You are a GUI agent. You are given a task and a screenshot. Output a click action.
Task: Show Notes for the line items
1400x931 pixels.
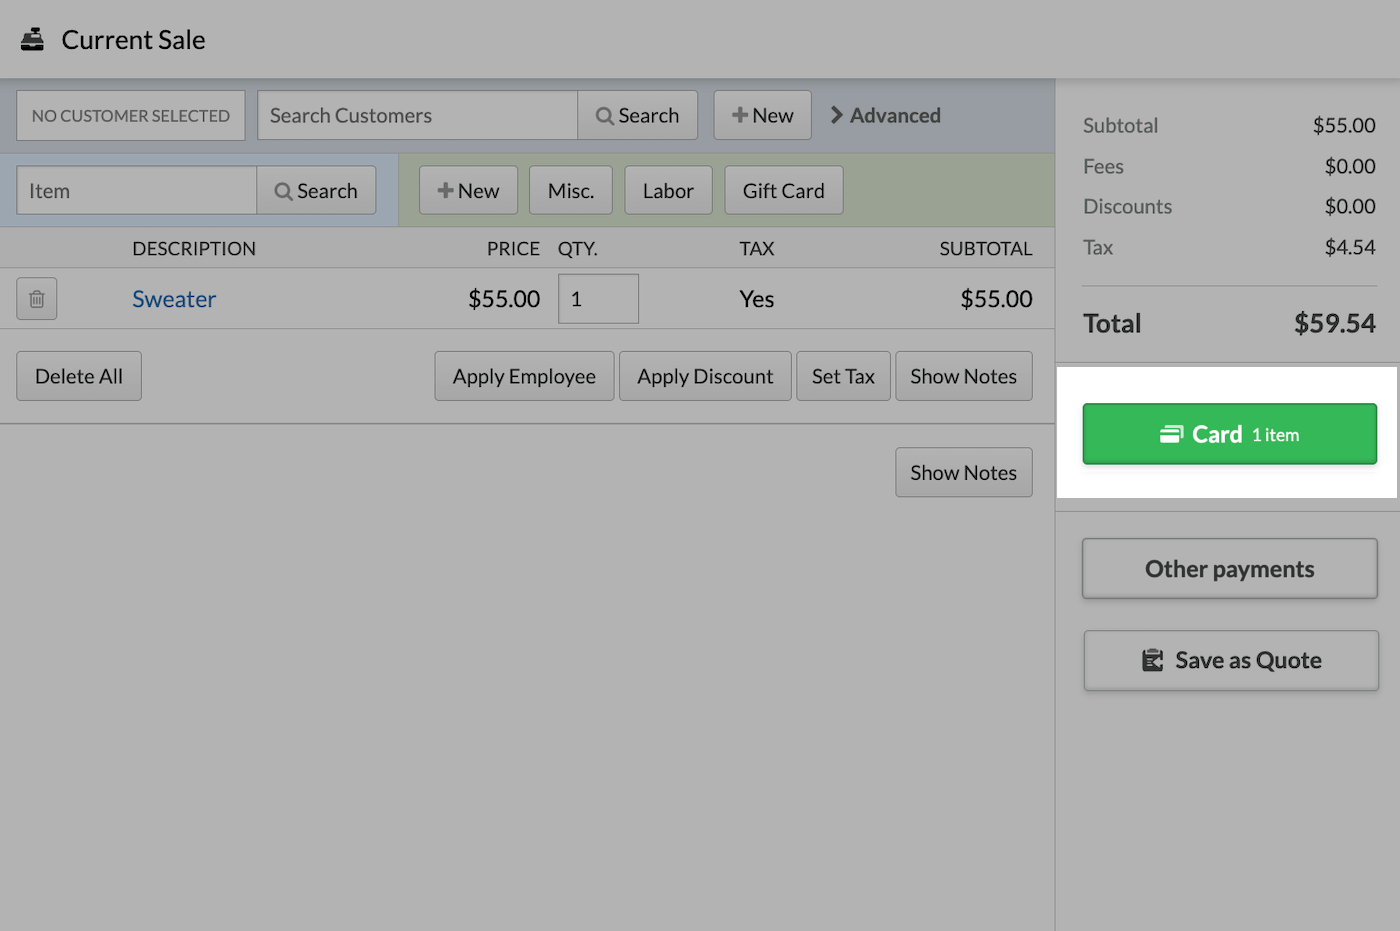pyautogui.click(x=964, y=377)
